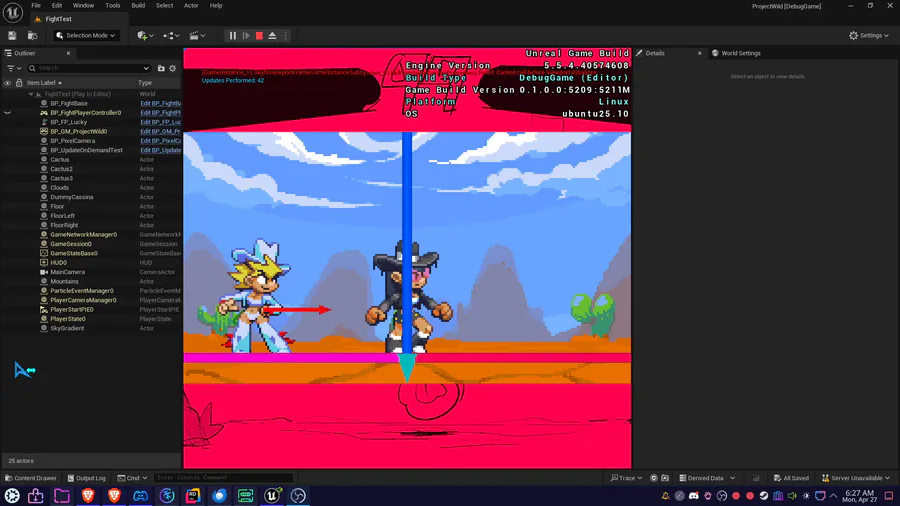This screenshot has width=900, height=506.
Task: Open the Select menu
Action: coord(164,6)
